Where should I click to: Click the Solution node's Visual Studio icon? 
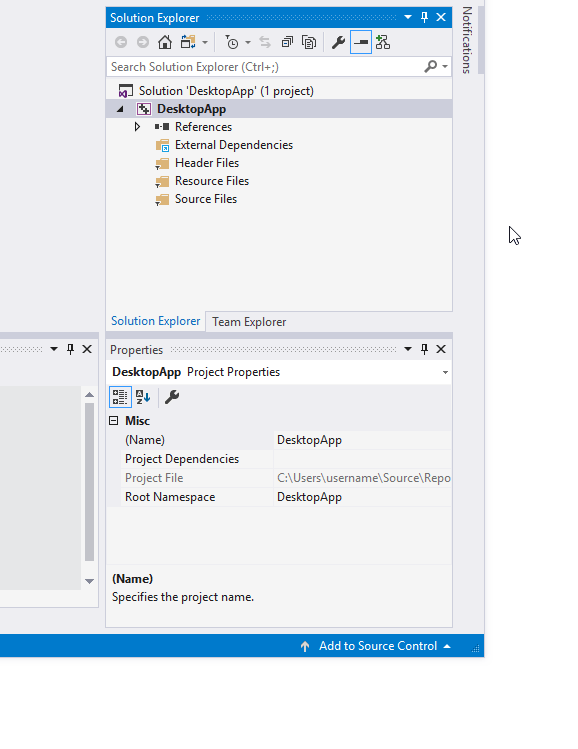click(126, 91)
